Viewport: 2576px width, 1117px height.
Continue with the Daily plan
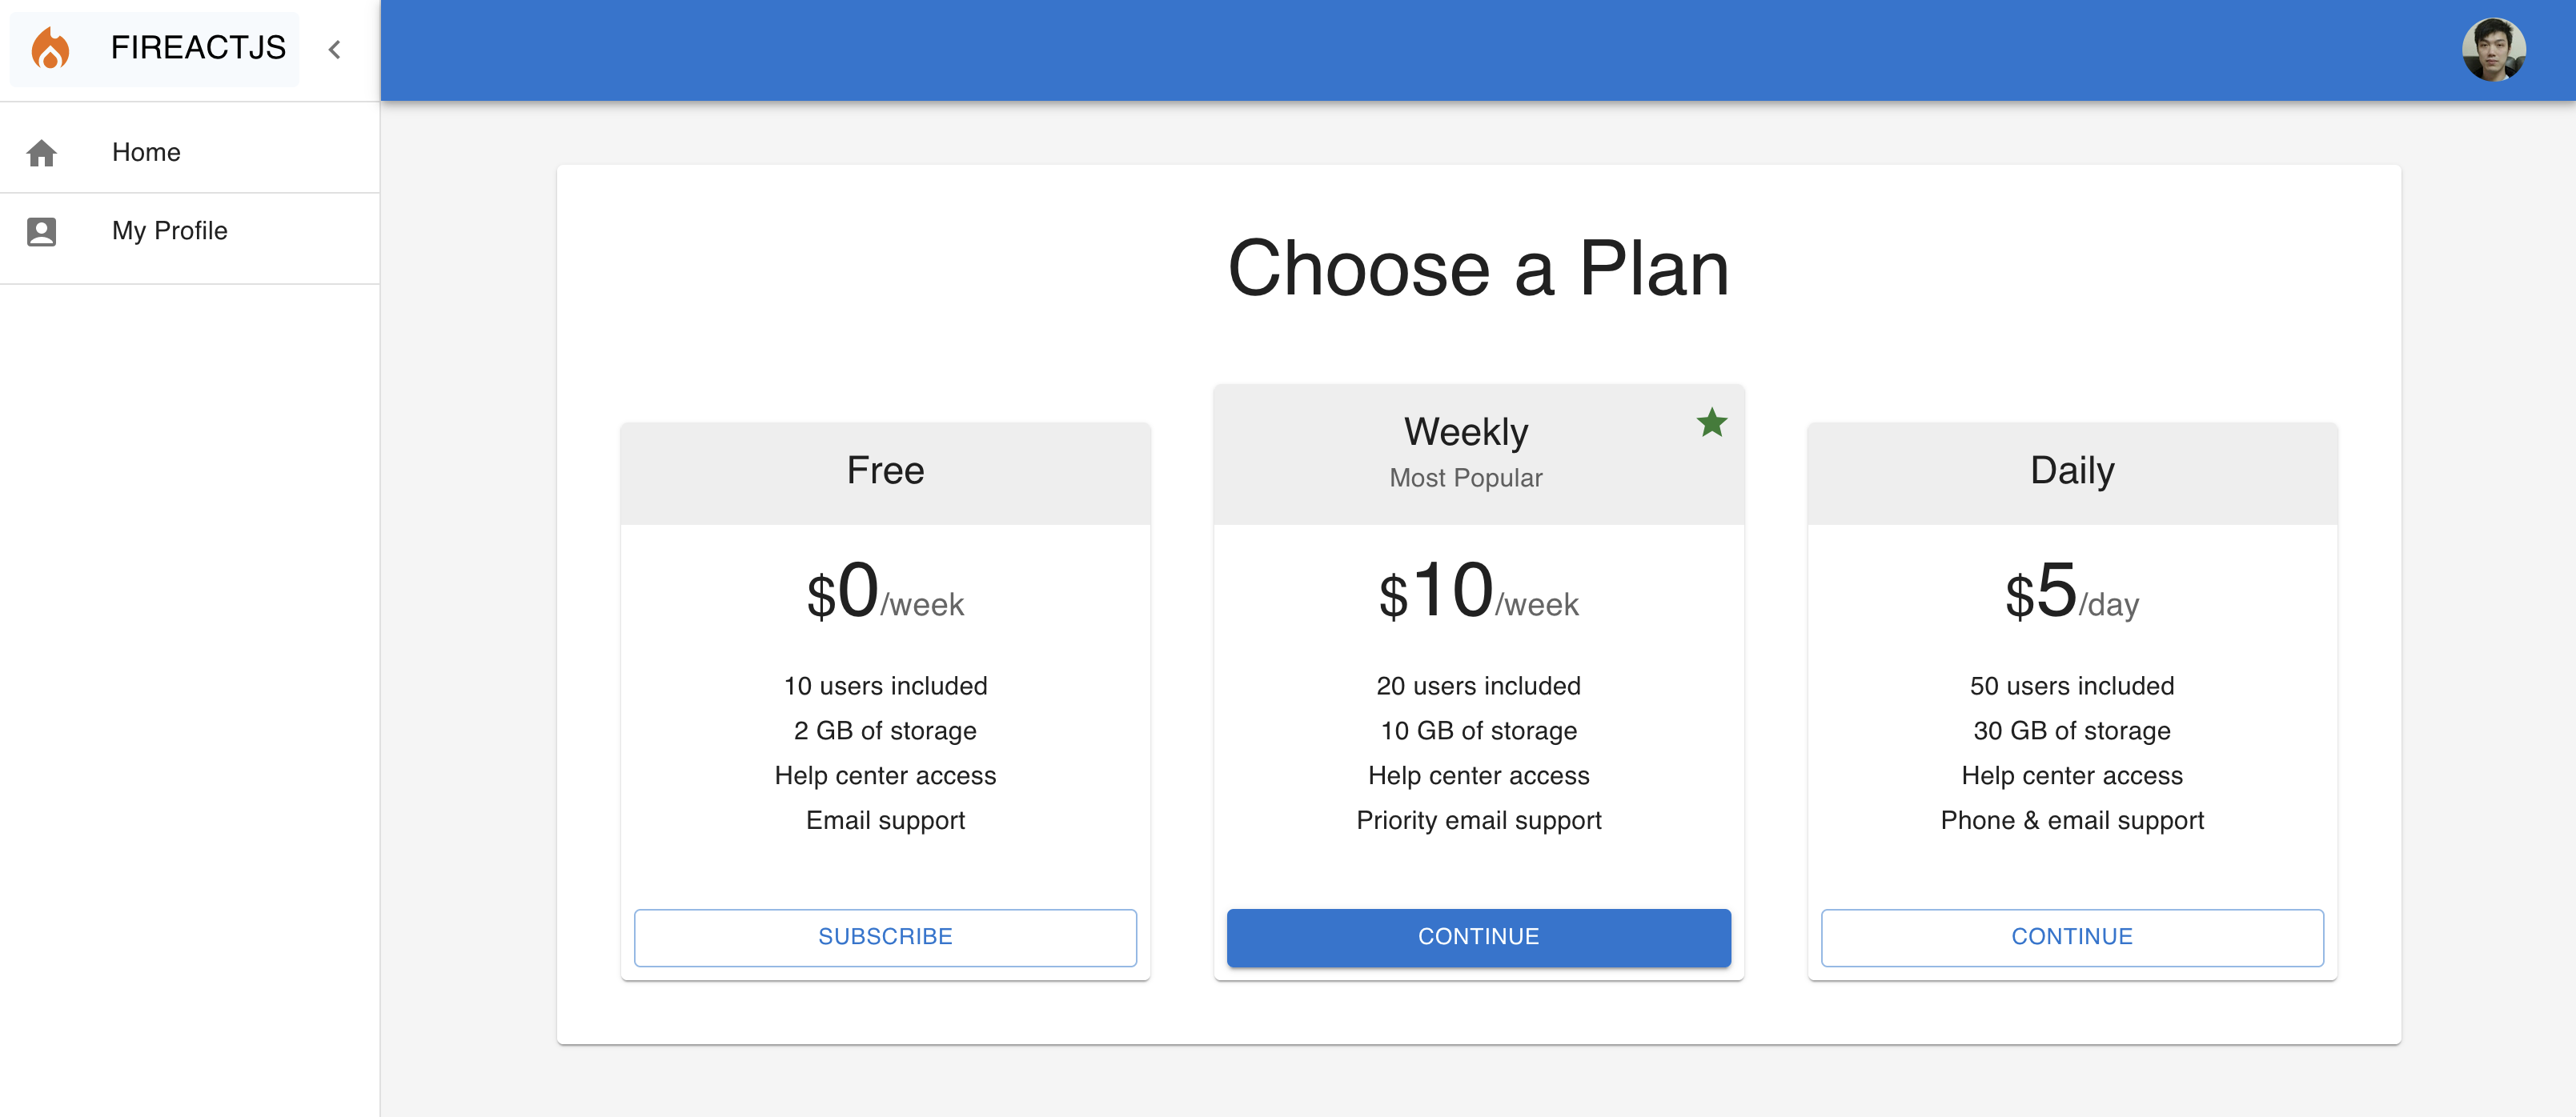2072,937
